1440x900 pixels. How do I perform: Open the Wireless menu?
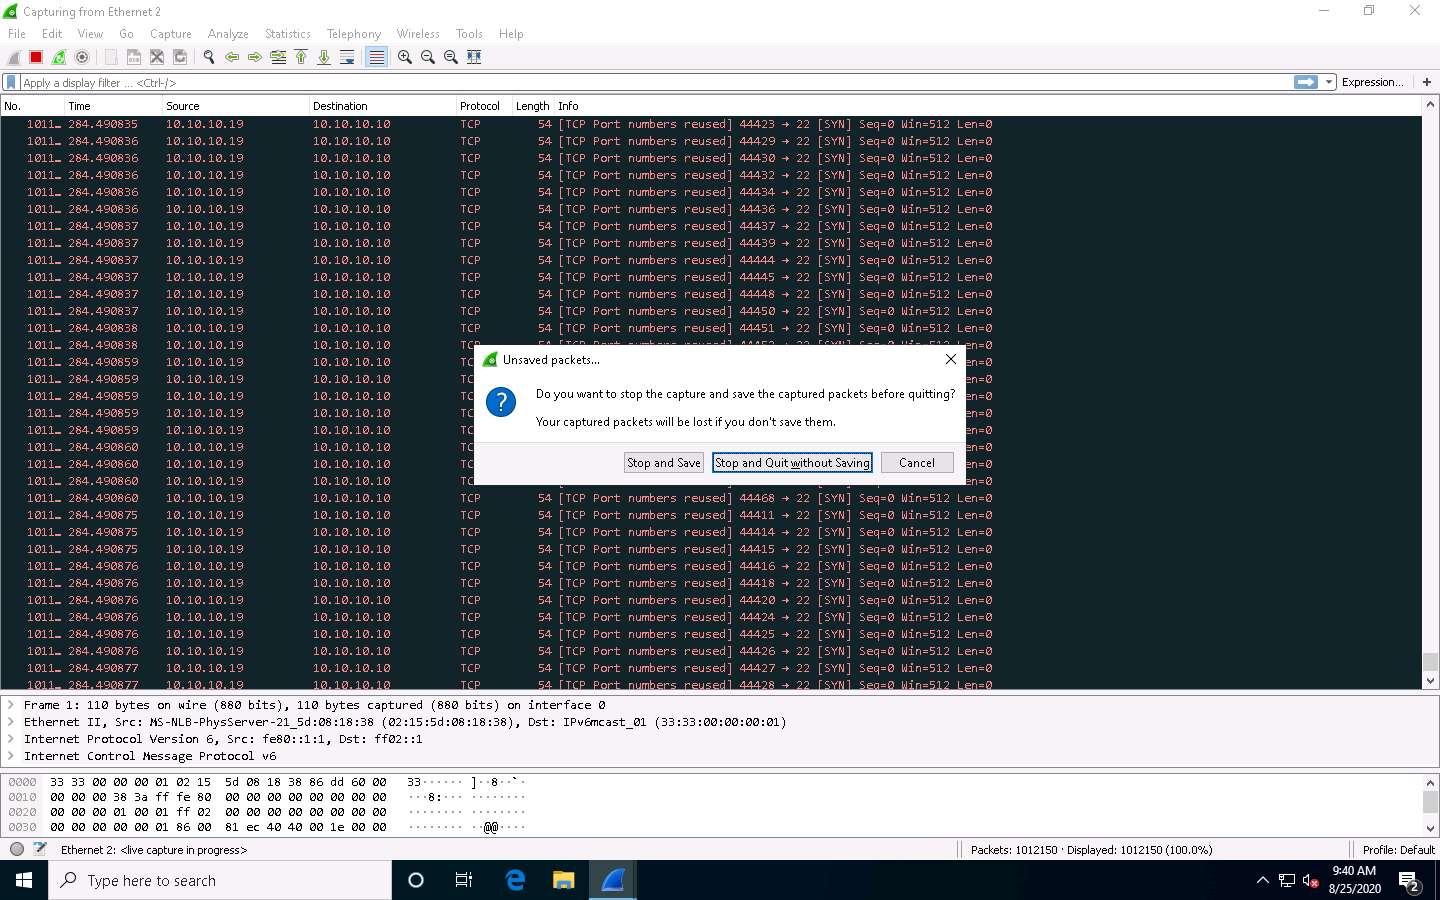(418, 33)
